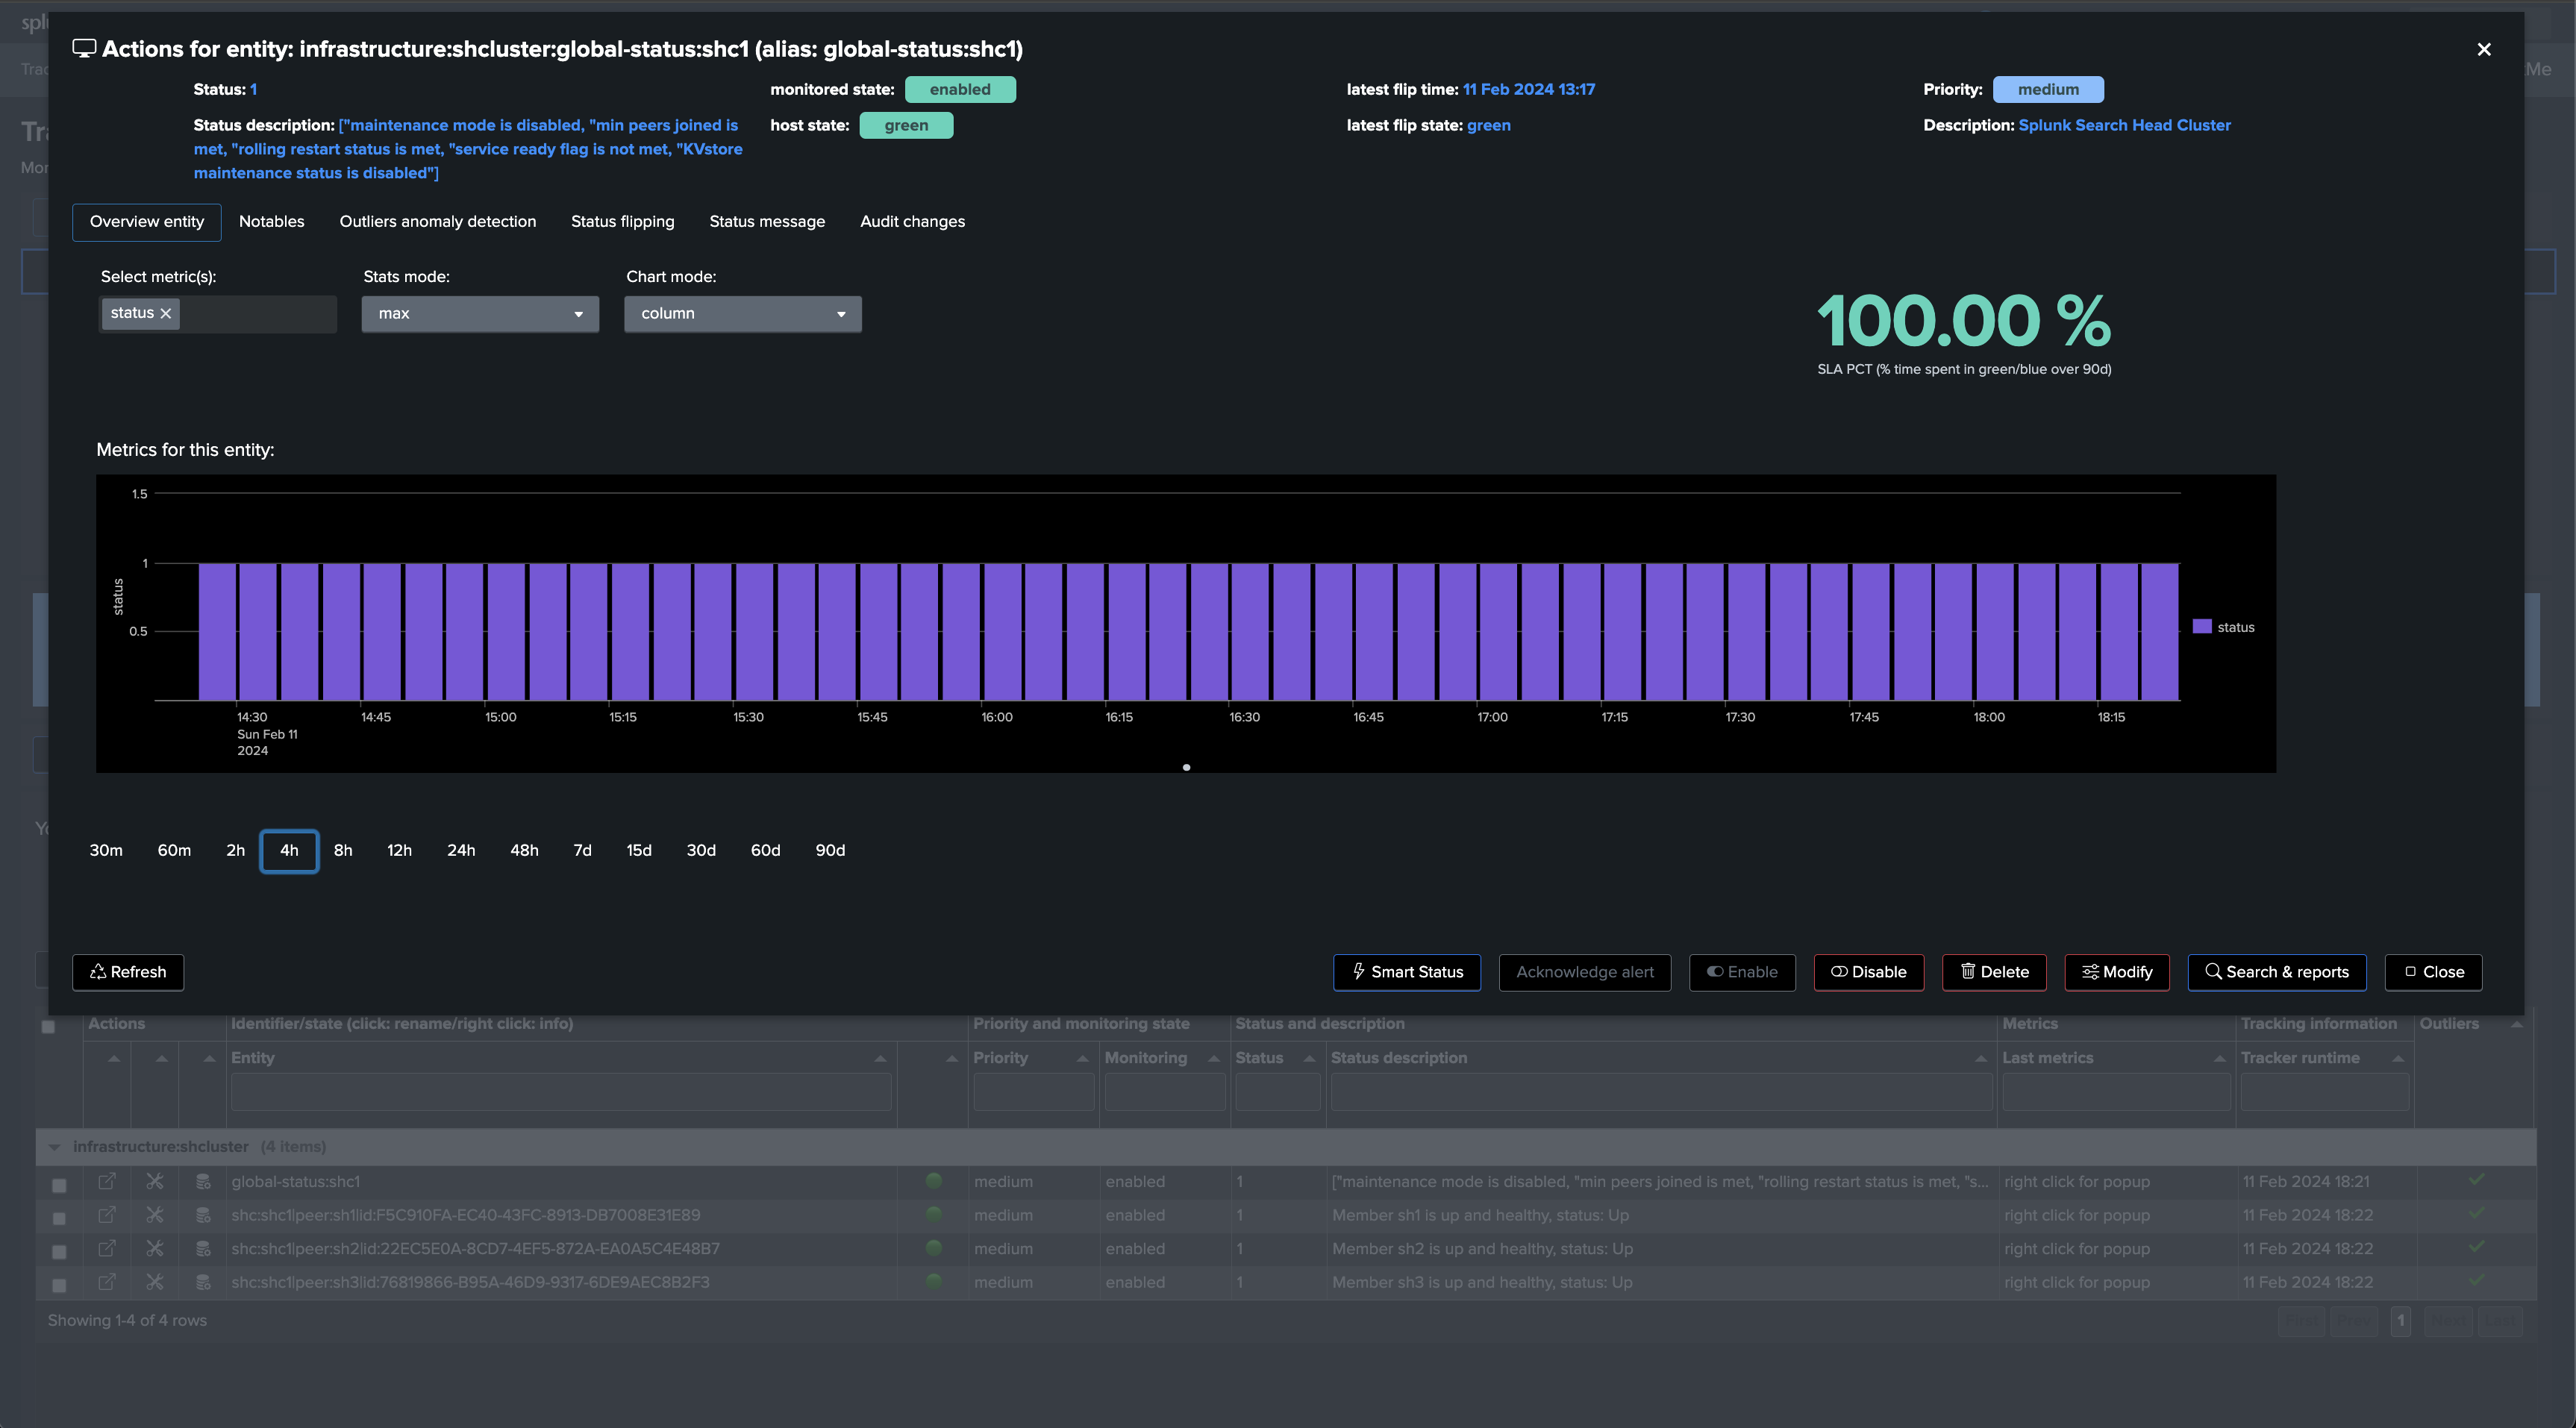Click the Disable toggle button

1868,972
